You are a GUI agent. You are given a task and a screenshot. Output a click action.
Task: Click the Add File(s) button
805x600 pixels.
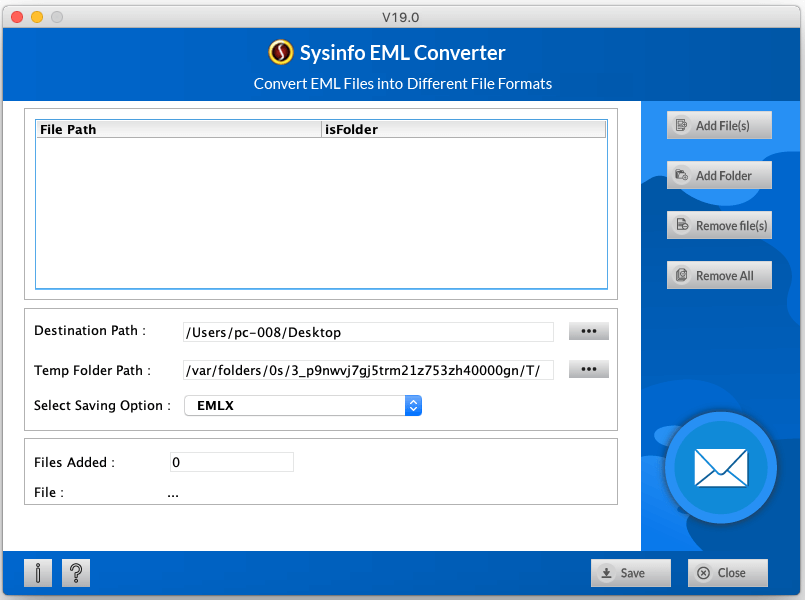click(x=719, y=125)
